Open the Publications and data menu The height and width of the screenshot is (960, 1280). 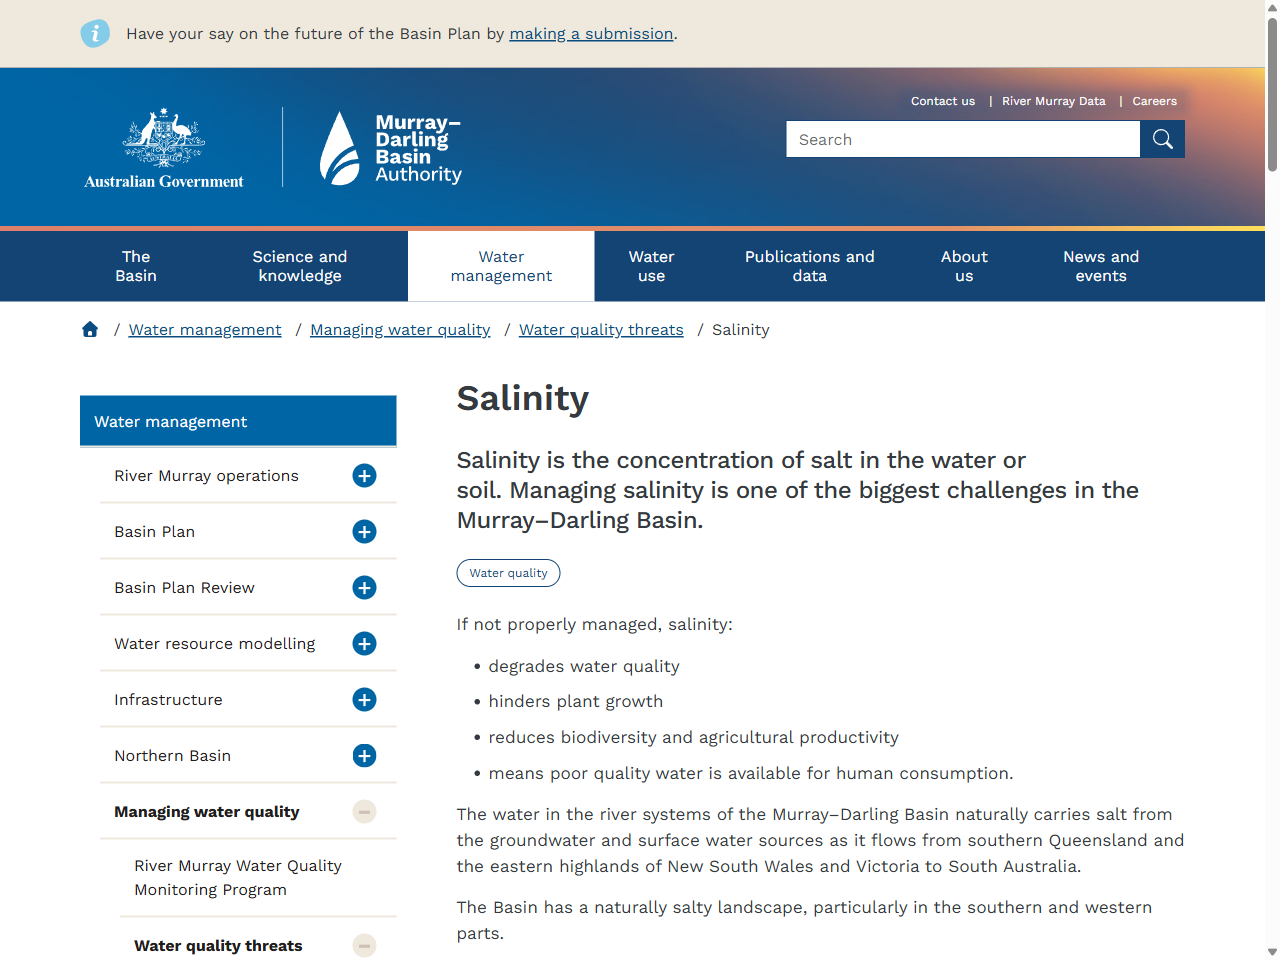pyautogui.click(x=809, y=266)
